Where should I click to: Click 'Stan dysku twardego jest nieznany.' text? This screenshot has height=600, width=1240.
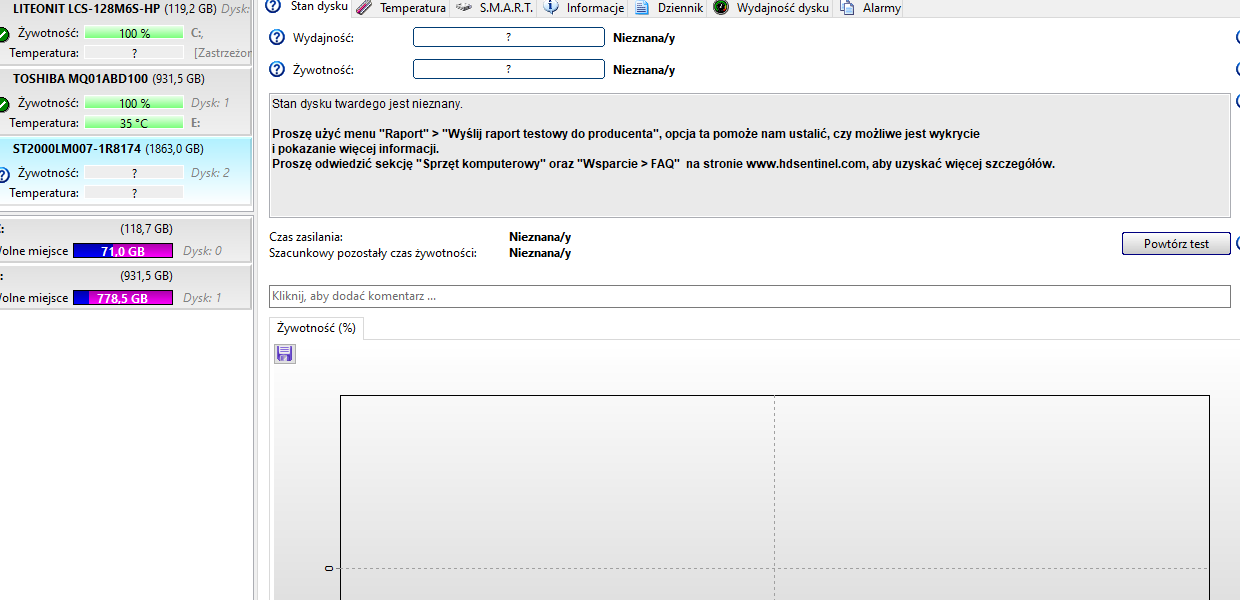tap(367, 104)
